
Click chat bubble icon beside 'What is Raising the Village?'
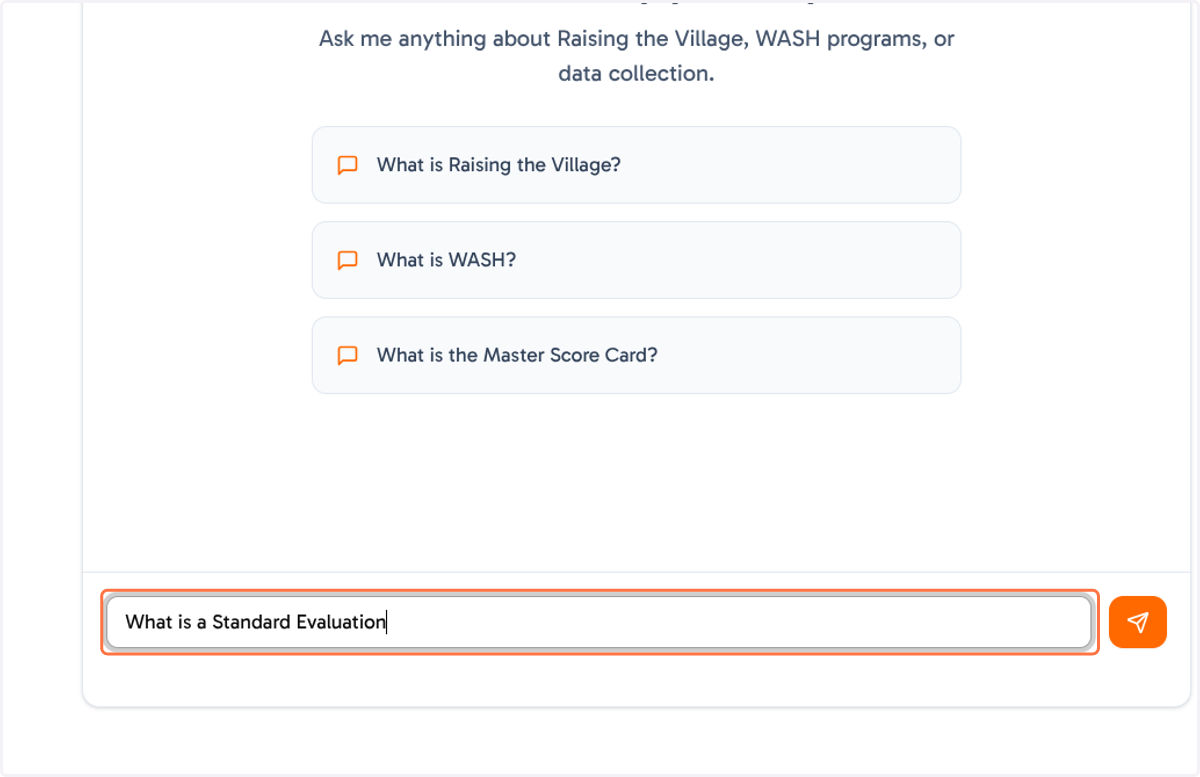click(347, 165)
